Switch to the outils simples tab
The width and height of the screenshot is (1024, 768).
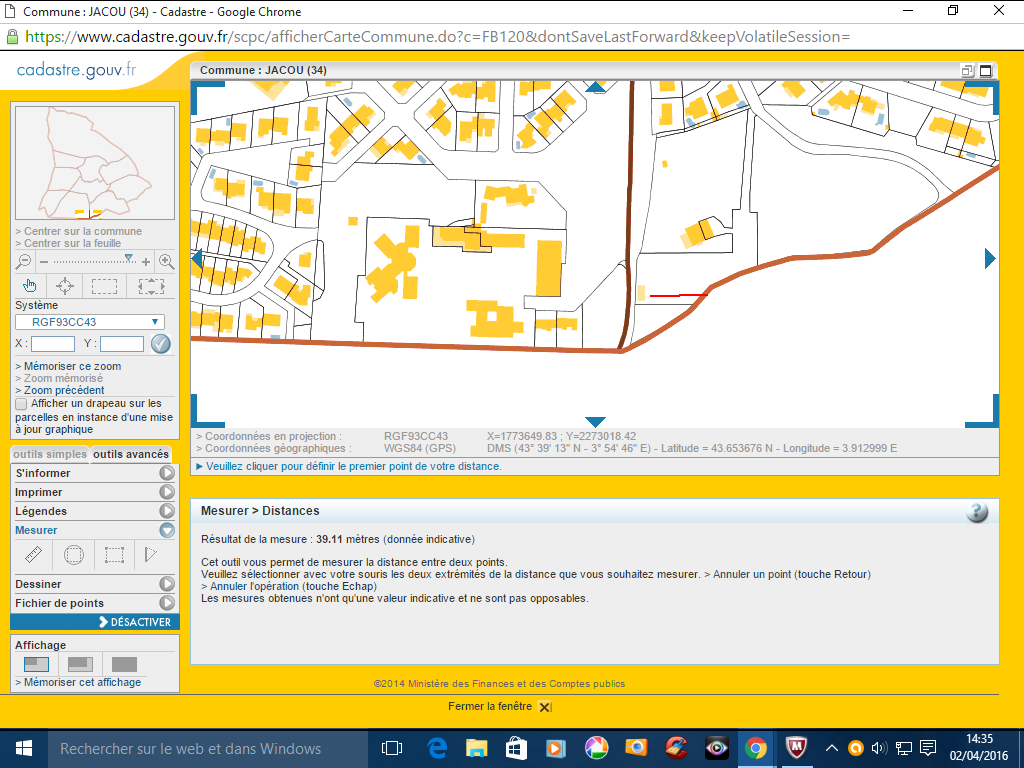(50, 454)
